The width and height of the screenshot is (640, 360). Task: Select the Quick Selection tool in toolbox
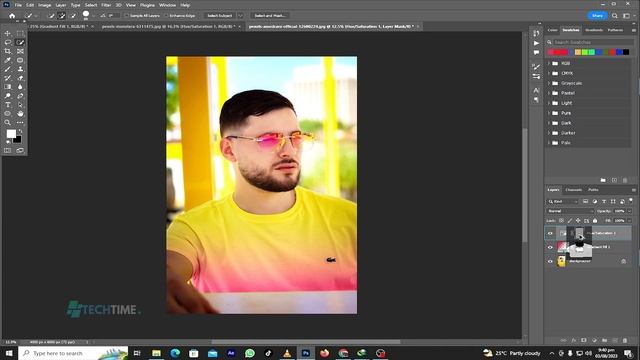pos(20,42)
